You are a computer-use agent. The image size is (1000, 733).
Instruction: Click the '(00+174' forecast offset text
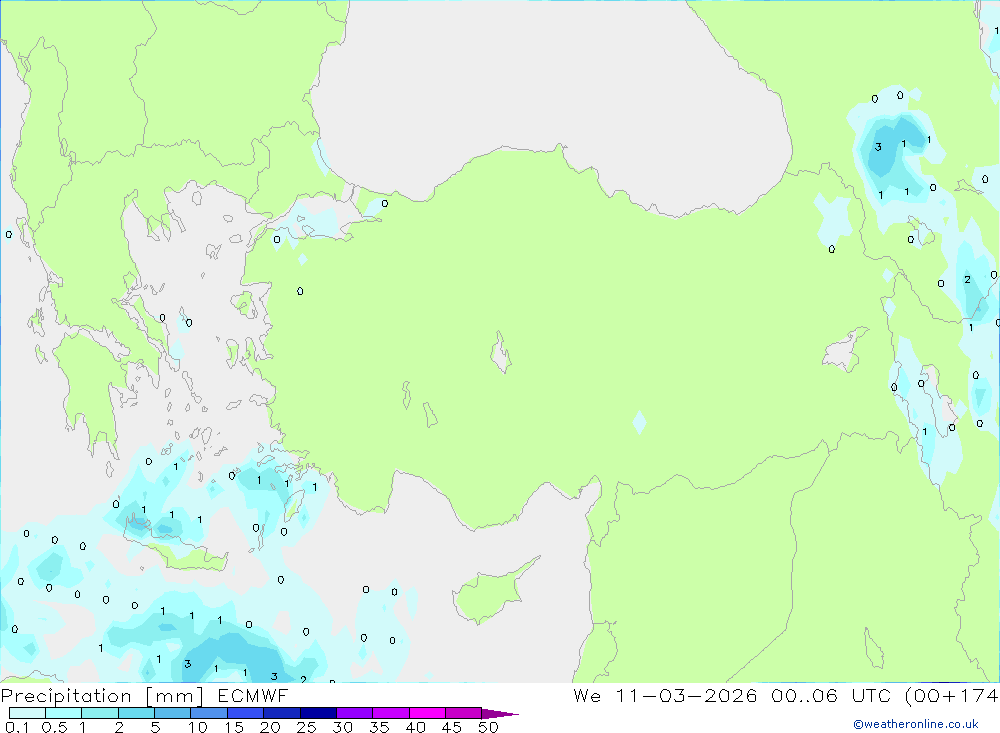pyautogui.click(x=952, y=695)
